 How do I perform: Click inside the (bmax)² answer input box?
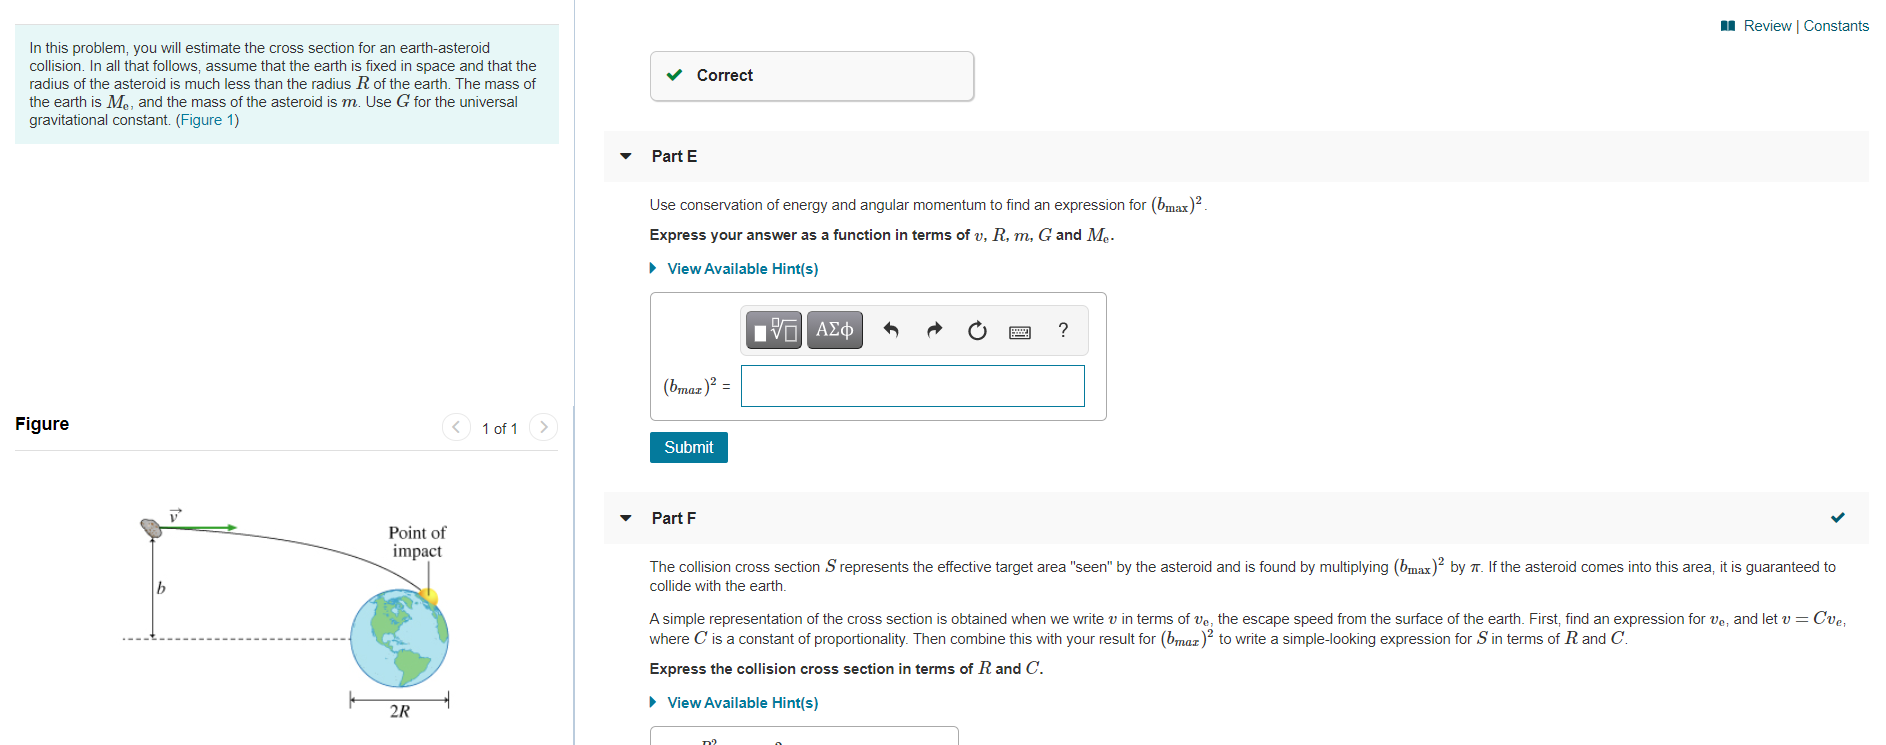coord(912,386)
